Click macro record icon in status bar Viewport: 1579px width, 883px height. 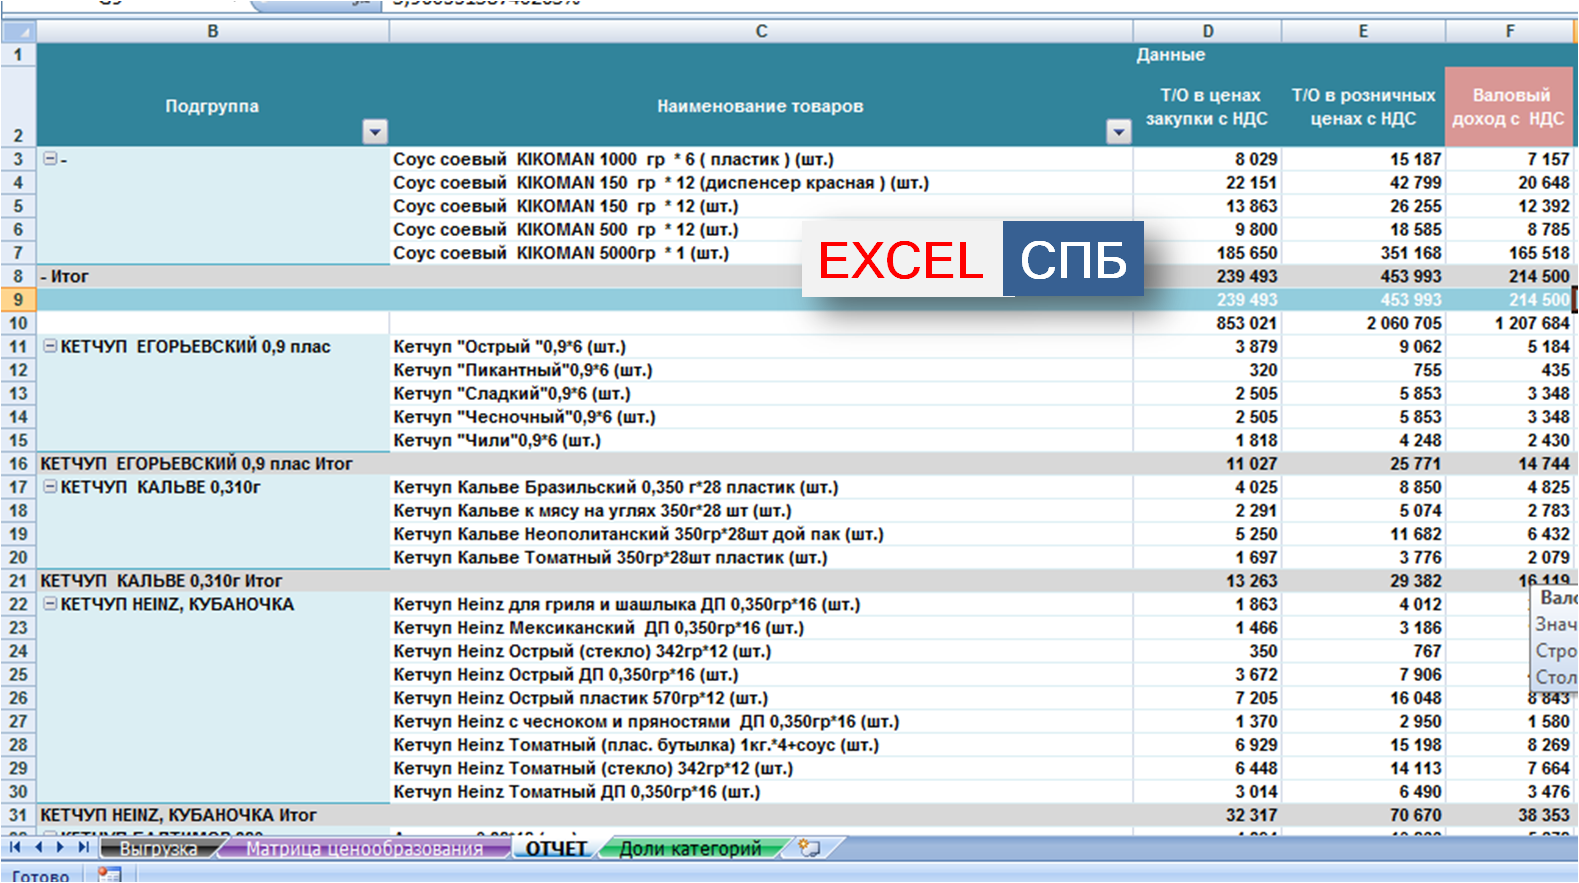(x=109, y=875)
